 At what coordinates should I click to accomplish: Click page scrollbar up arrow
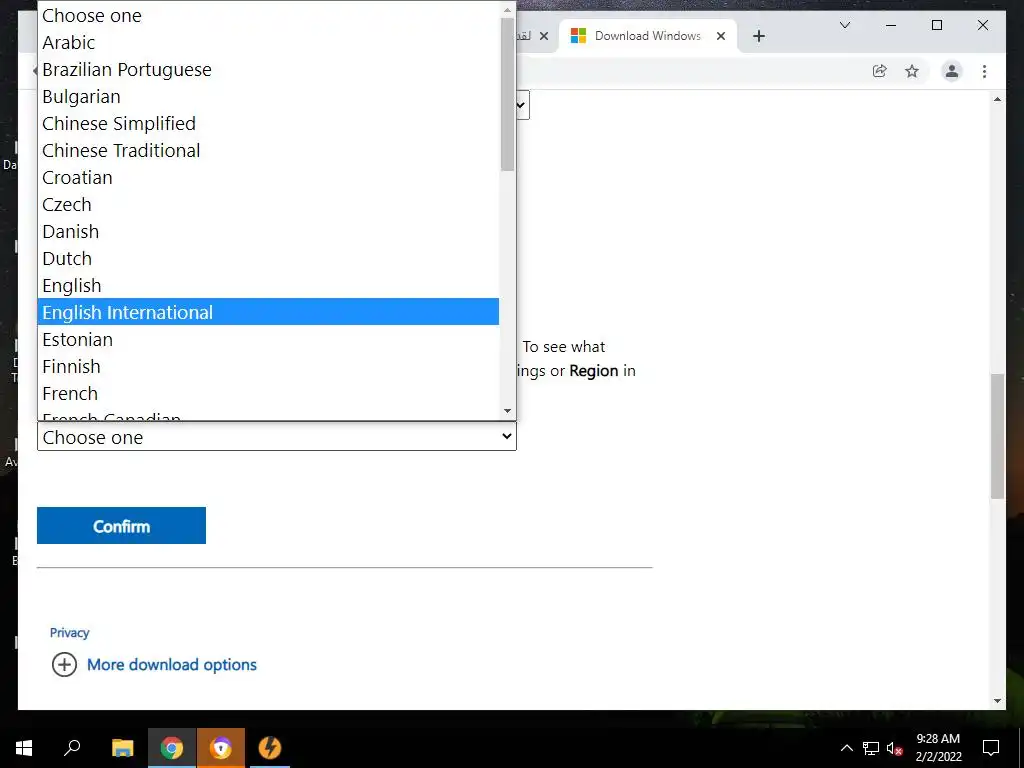click(997, 99)
